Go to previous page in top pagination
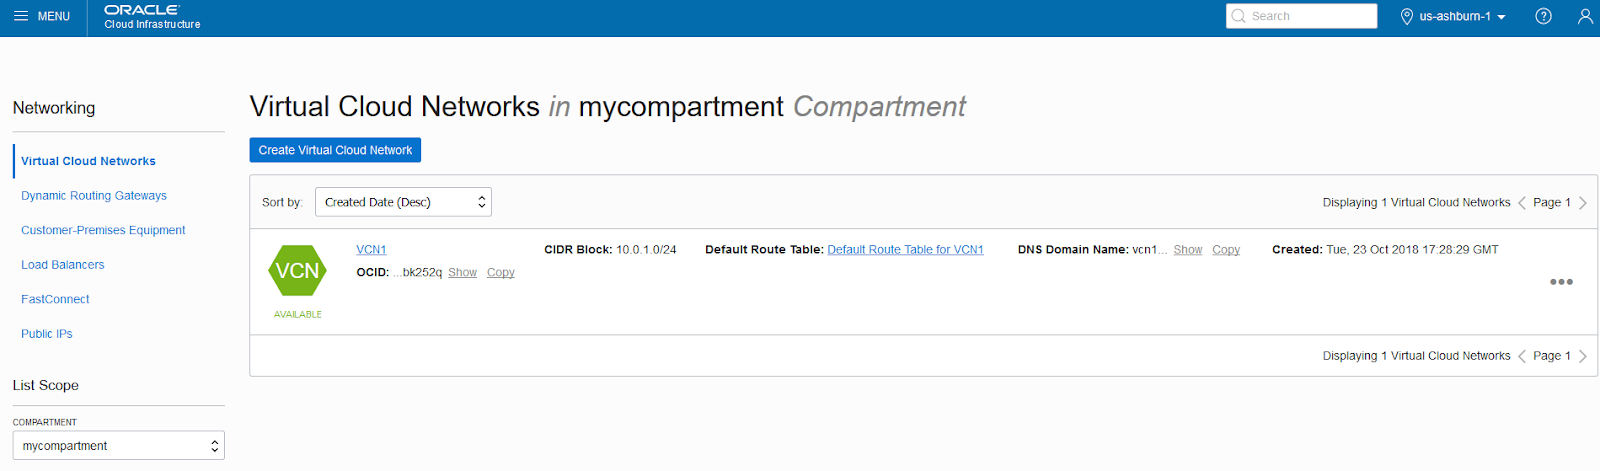This screenshot has width=1600, height=471. pos(1522,203)
